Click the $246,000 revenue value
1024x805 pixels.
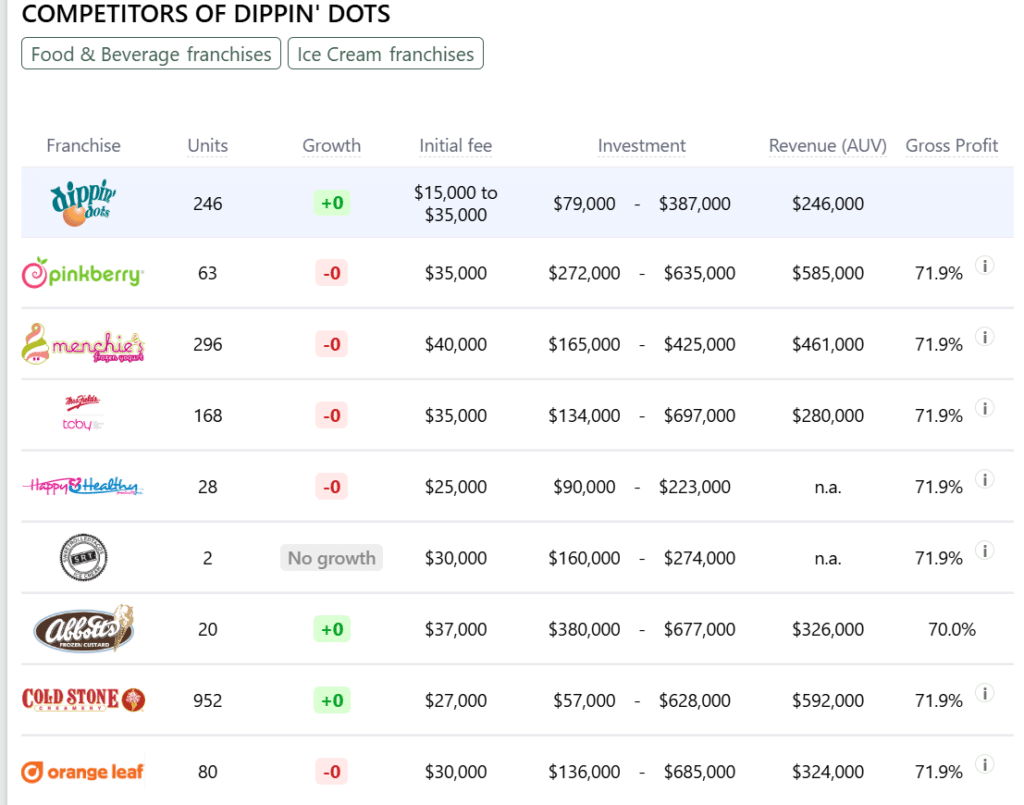pos(827,204)
